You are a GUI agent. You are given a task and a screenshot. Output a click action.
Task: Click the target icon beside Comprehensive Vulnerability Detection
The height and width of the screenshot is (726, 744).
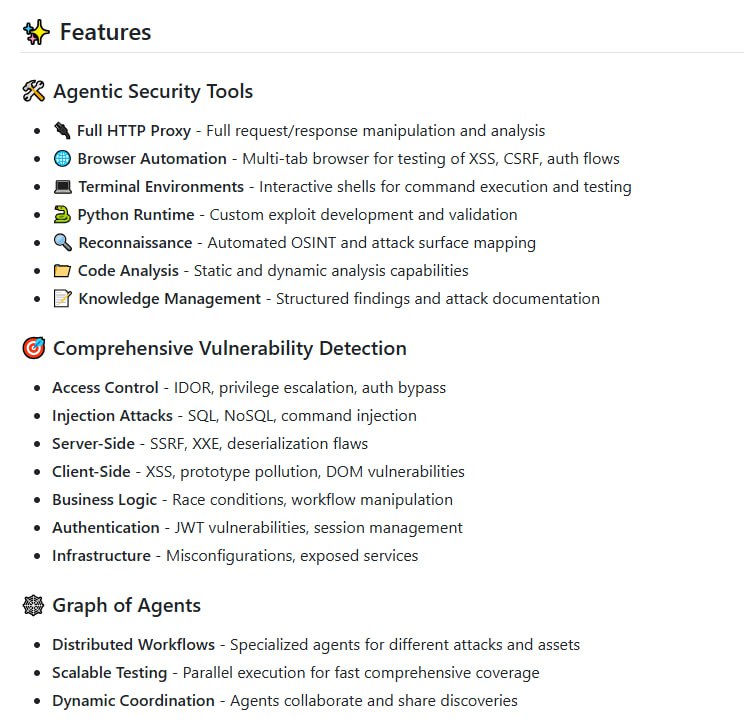pos(33,349)
